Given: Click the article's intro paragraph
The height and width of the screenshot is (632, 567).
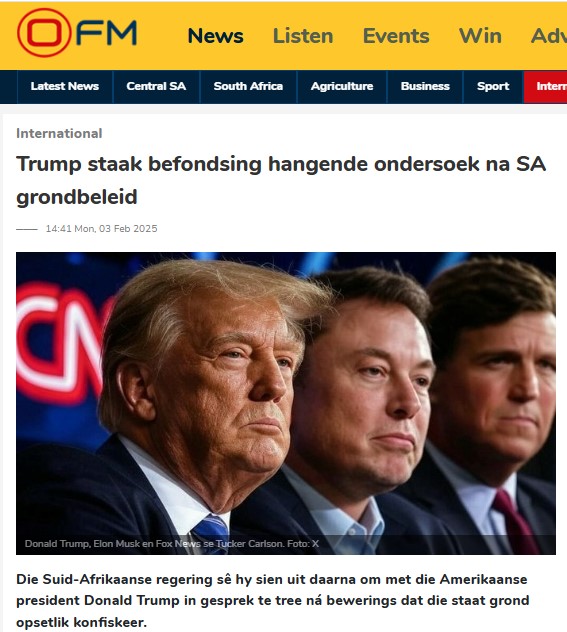Looking at the screenshot, I should coord(273,601).
